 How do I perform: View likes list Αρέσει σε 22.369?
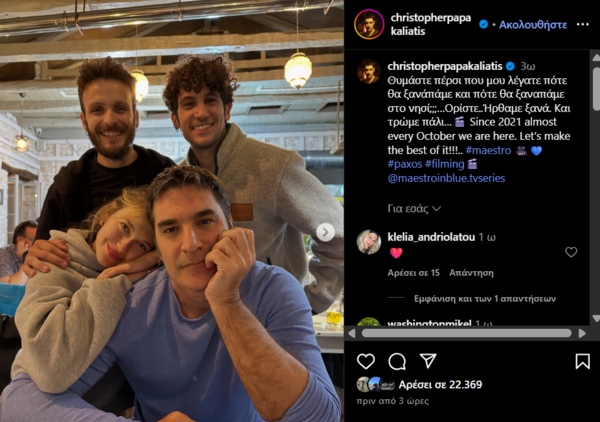[x=440, y=385]
